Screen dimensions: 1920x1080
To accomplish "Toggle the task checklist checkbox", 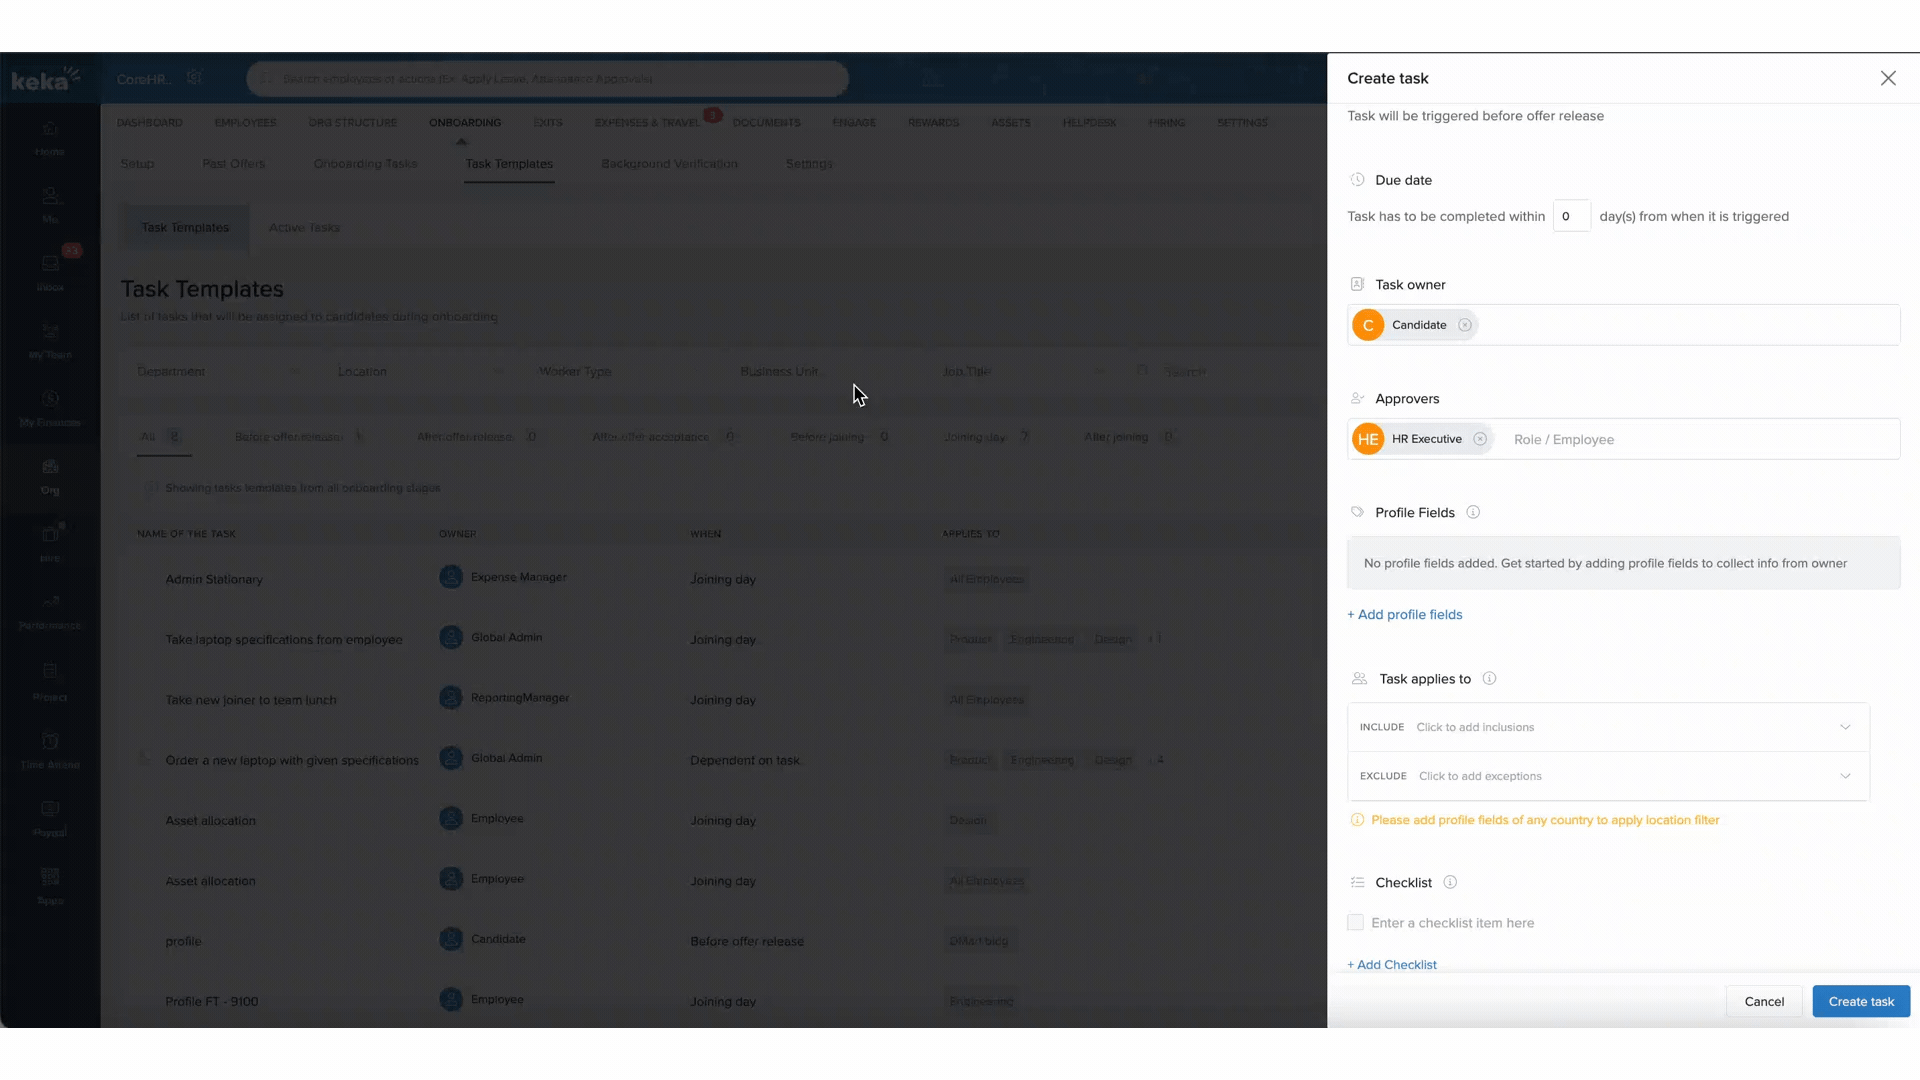I will coord(1356,922).
